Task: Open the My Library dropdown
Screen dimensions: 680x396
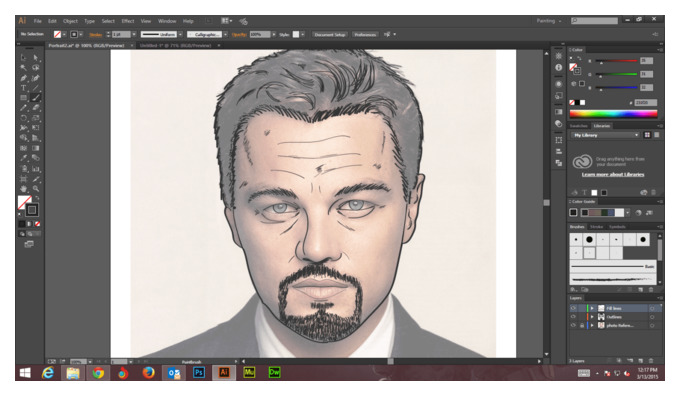Action: (x=605, y=135)
